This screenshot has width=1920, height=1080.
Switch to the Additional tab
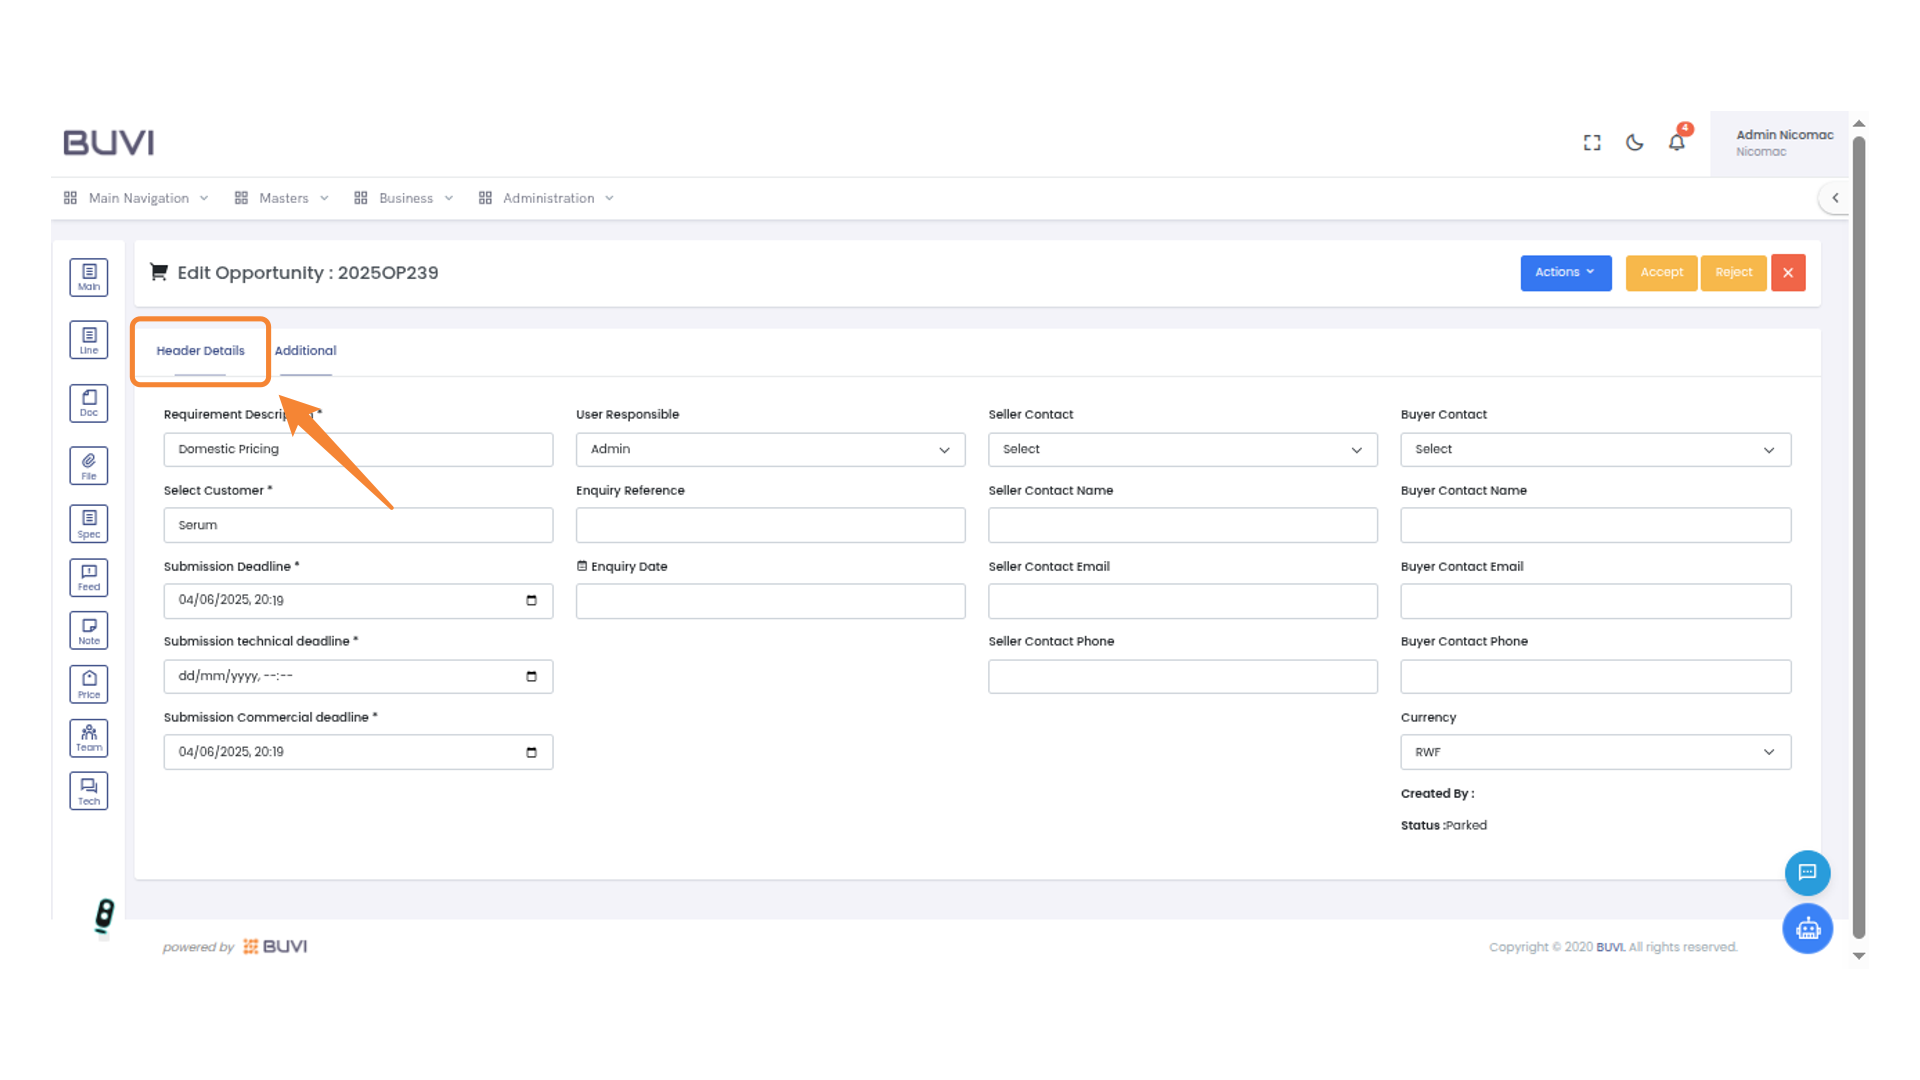(x=305, y=350)
